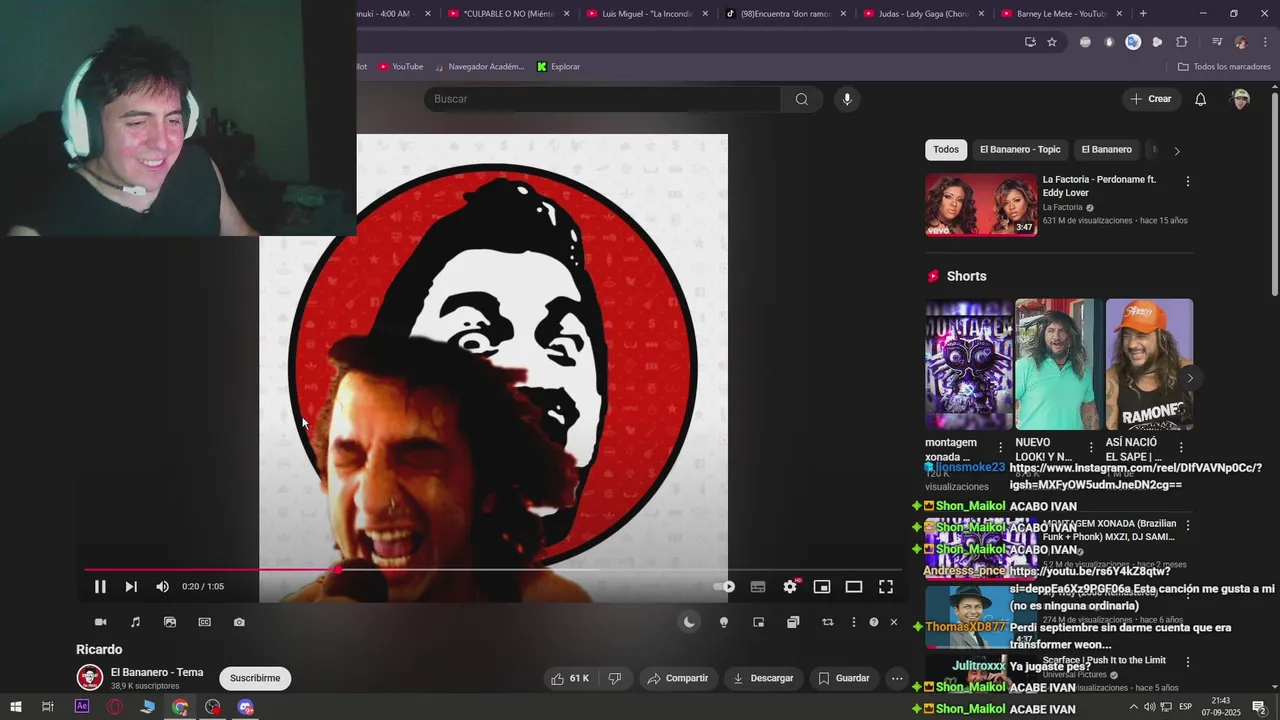This screenshot has width=1280, height=720.
Task: Open Todos los marcadores bookmarks folder
Action: pos(1224,67)
